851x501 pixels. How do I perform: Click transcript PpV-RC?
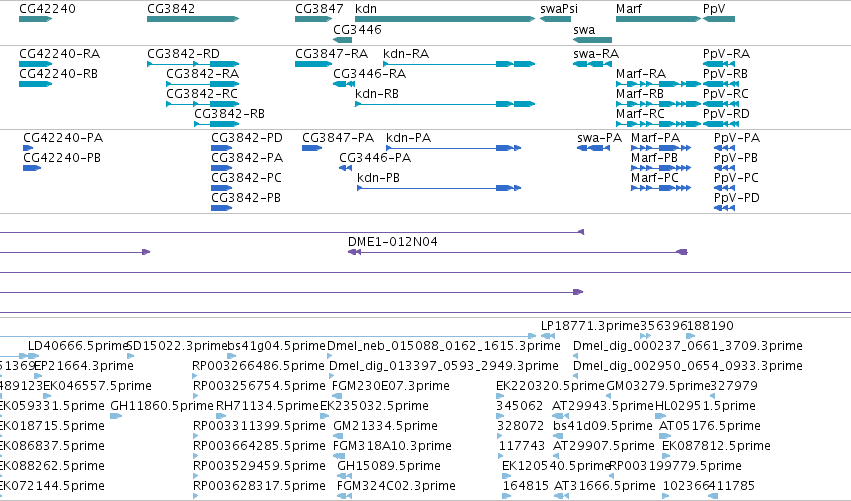(x=721, y=104)
